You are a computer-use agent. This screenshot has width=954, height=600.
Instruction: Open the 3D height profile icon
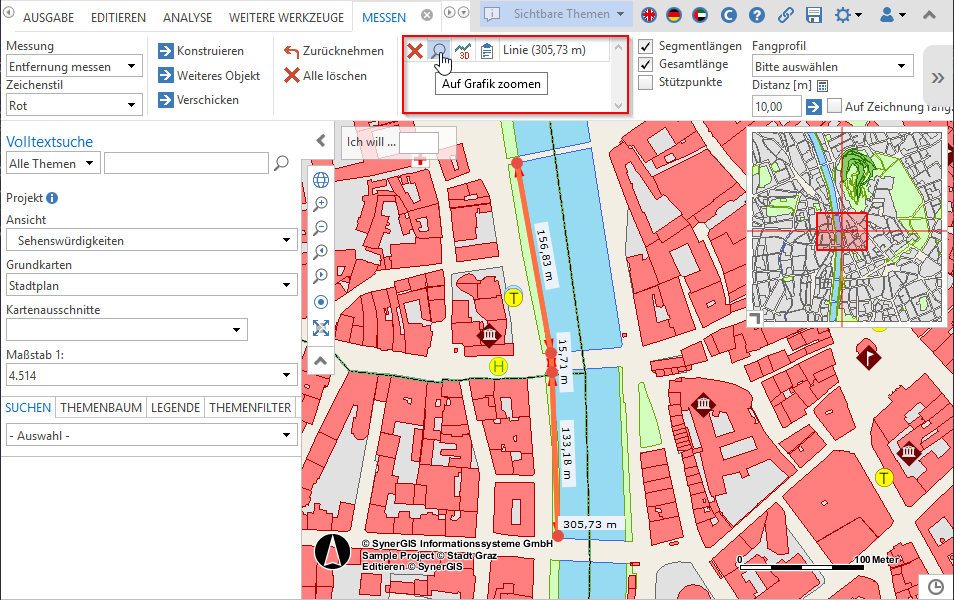463,50
